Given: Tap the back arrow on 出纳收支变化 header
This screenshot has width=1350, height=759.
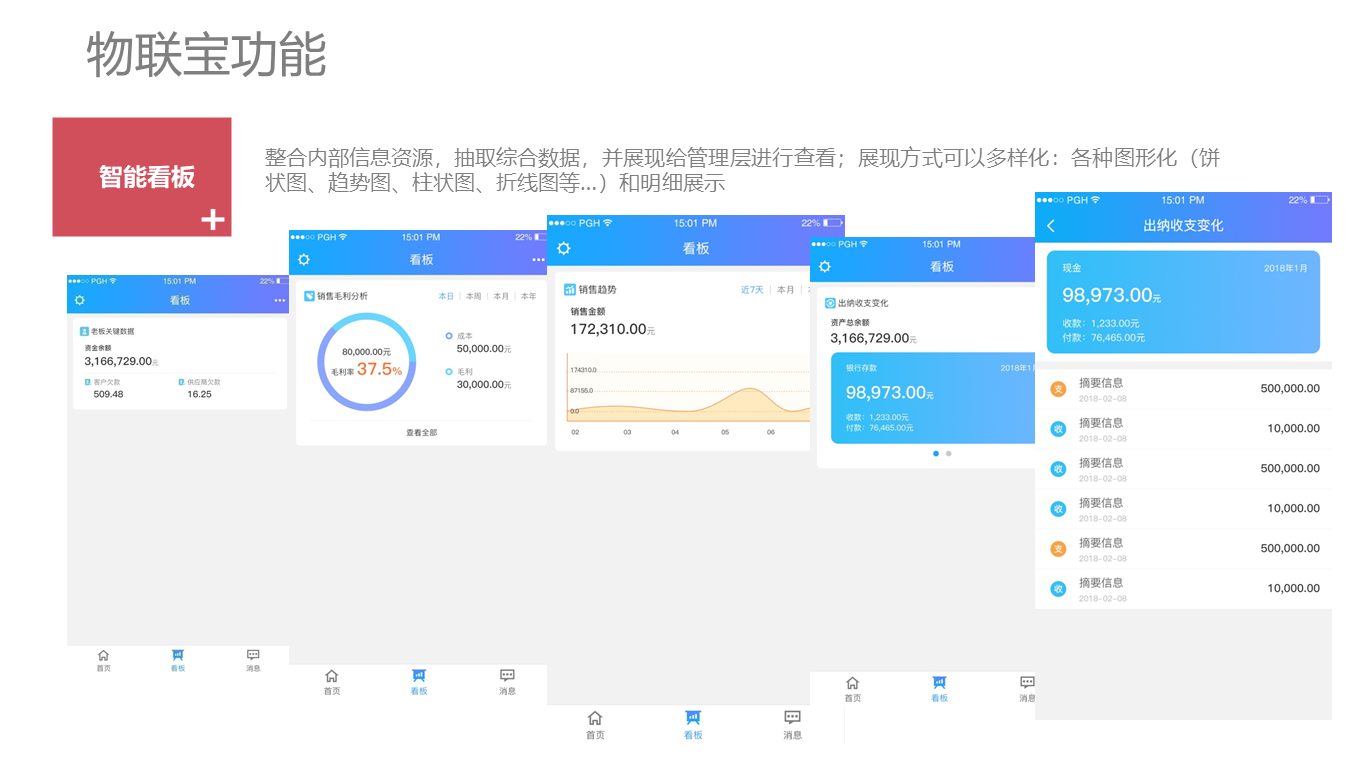Looking at the screenshot, I should [x=1049, y=225].
